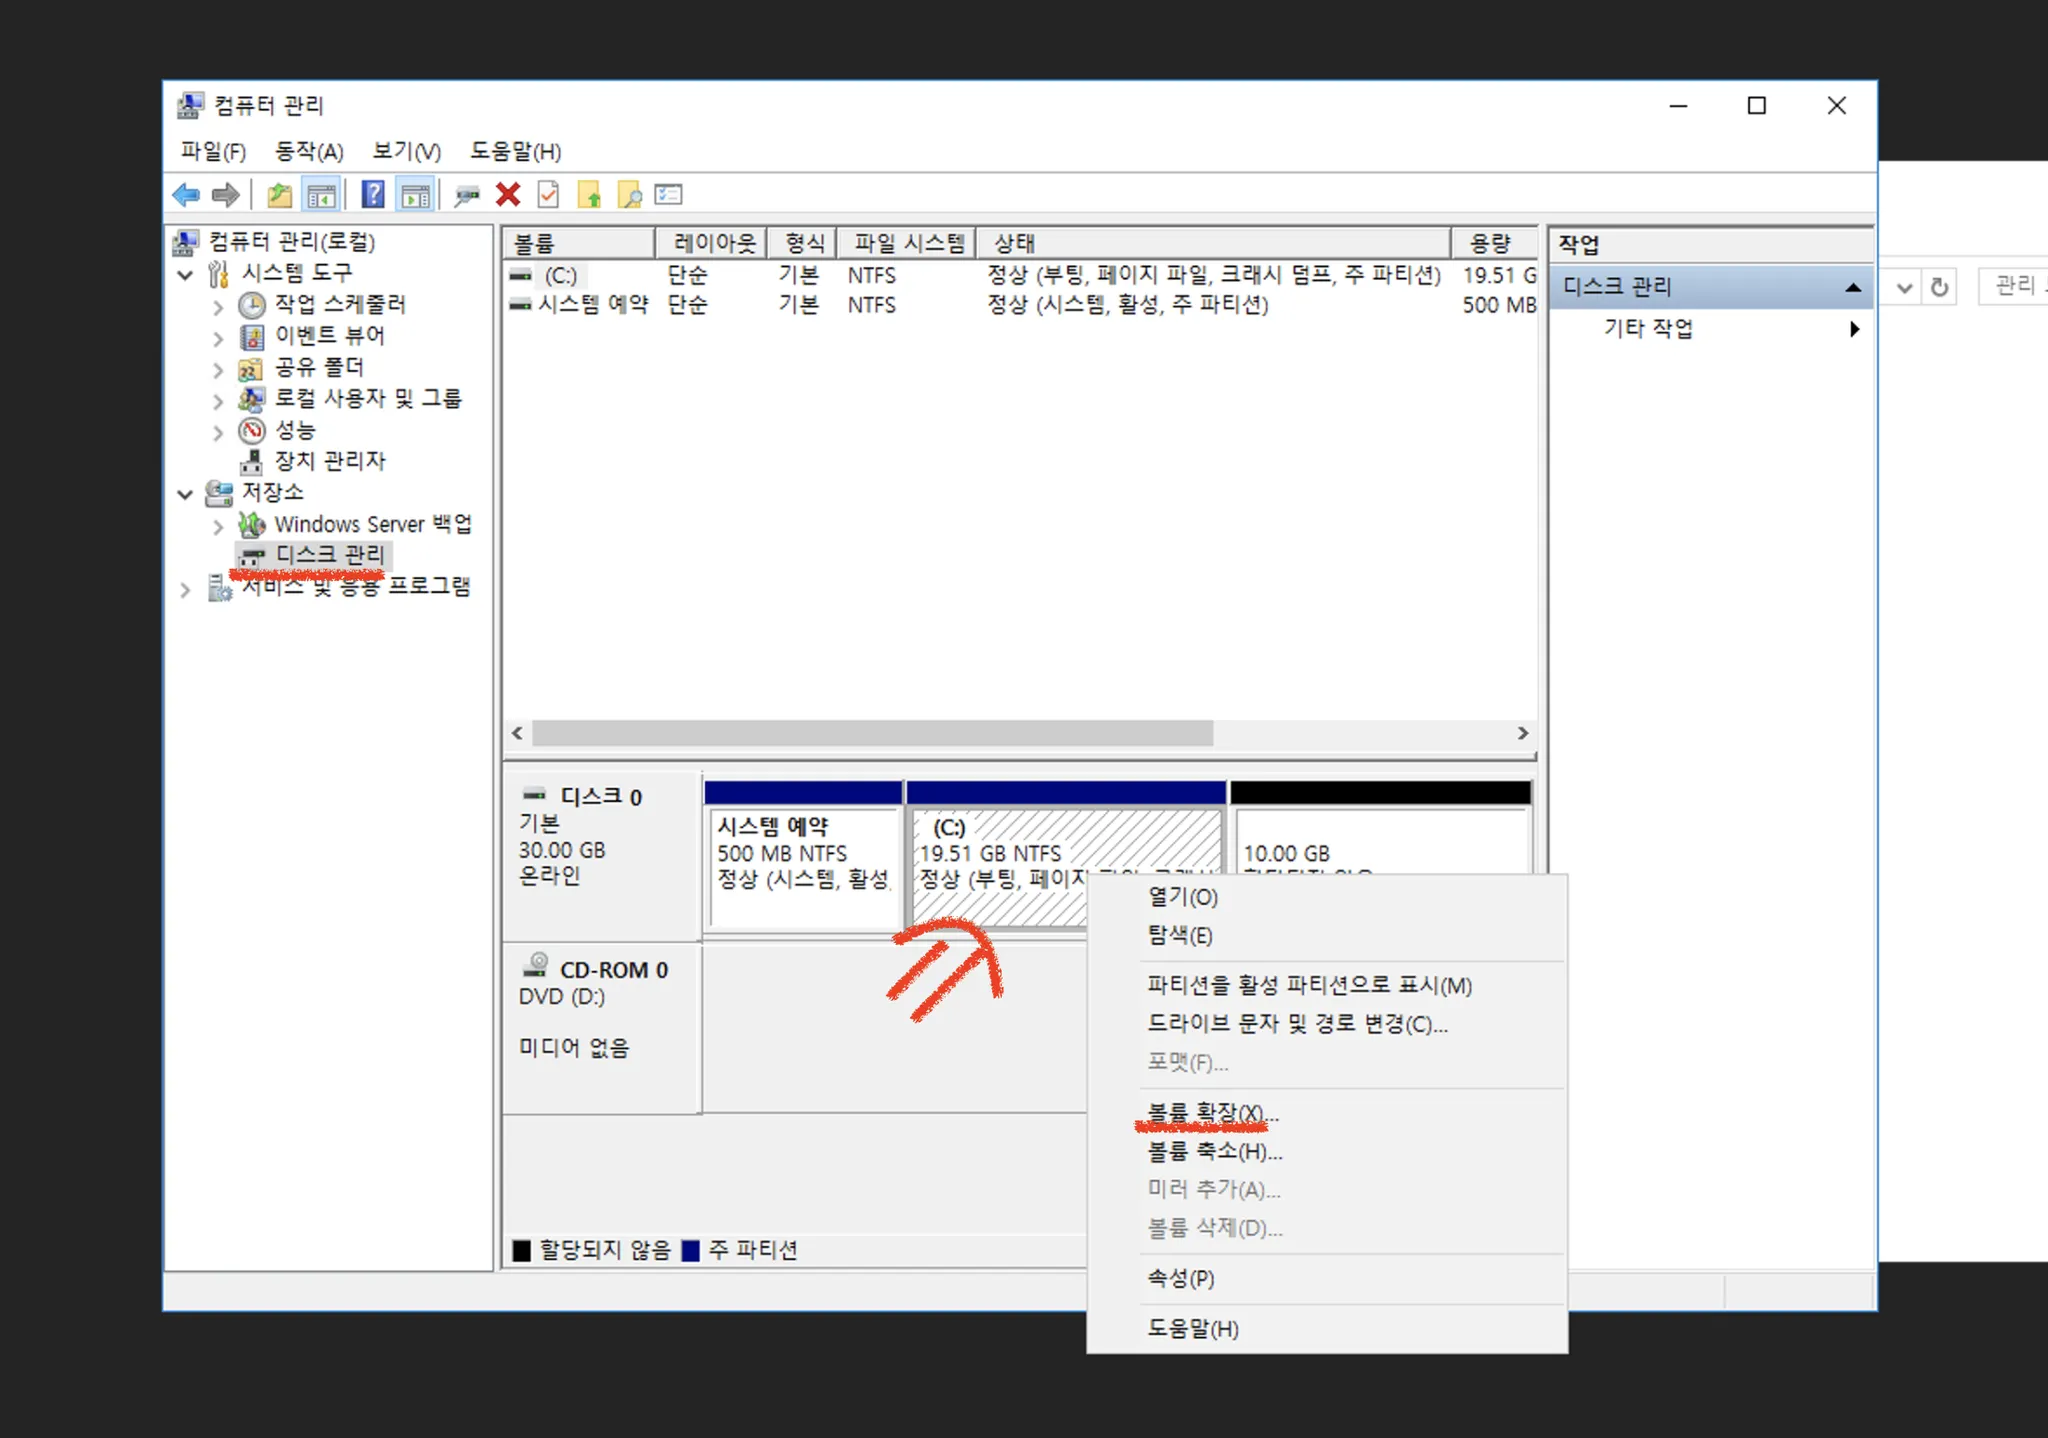Screen dimensions: 2048x1438
Task: Choose 볼륨 확장(X) from context menu
Action: (x=1212, y=1112)
